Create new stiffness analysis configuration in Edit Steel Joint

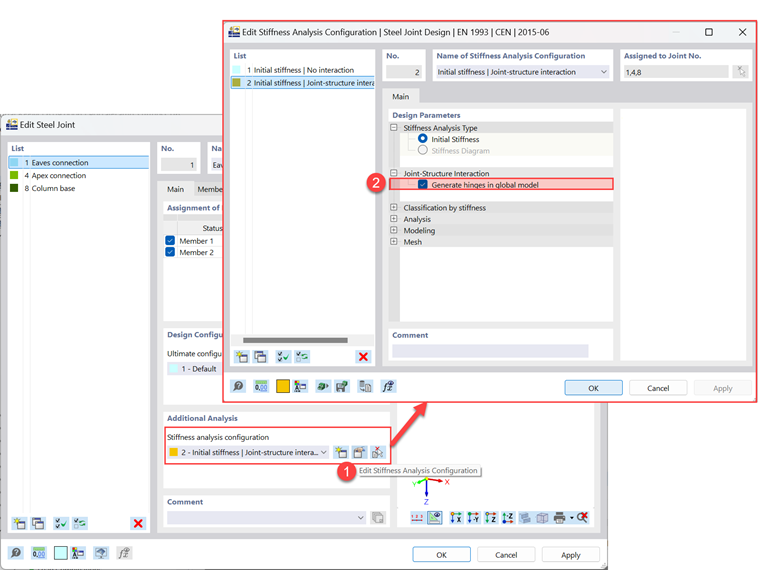tap(341, 453)
